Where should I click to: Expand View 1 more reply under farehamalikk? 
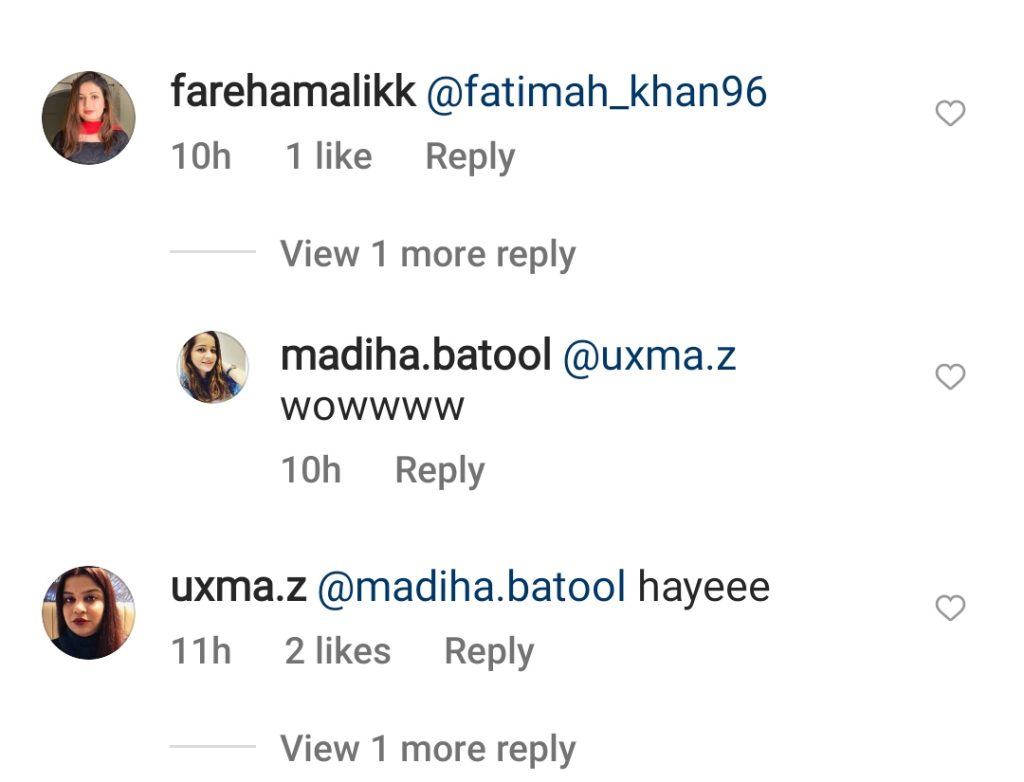click(x=428, y=254)
